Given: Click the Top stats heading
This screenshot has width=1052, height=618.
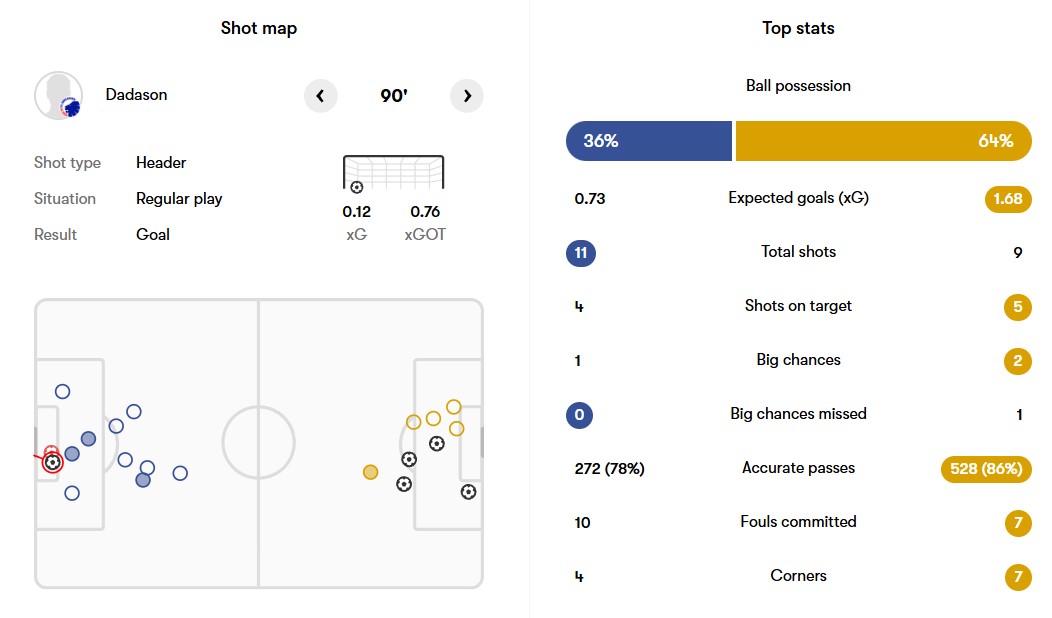Looking at the screenshot, I should [x=798, y=28].
